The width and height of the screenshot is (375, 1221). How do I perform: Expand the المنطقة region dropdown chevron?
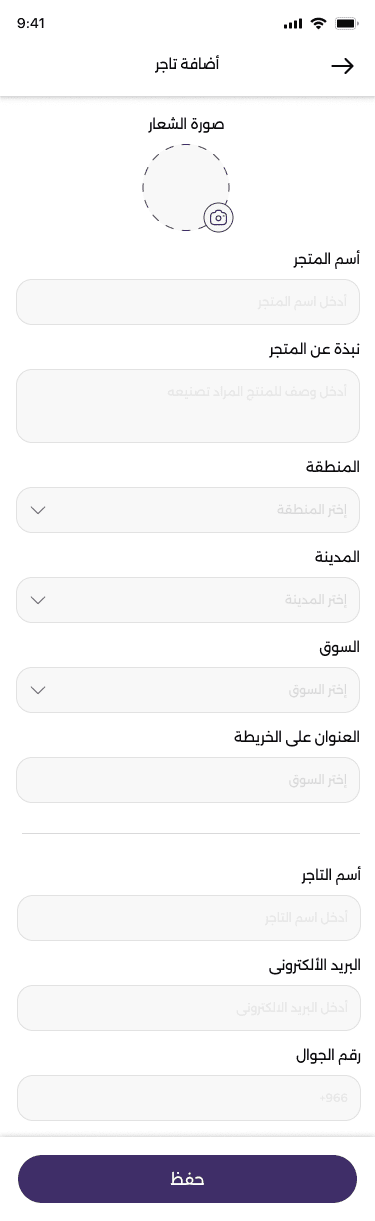click(38, 510)
